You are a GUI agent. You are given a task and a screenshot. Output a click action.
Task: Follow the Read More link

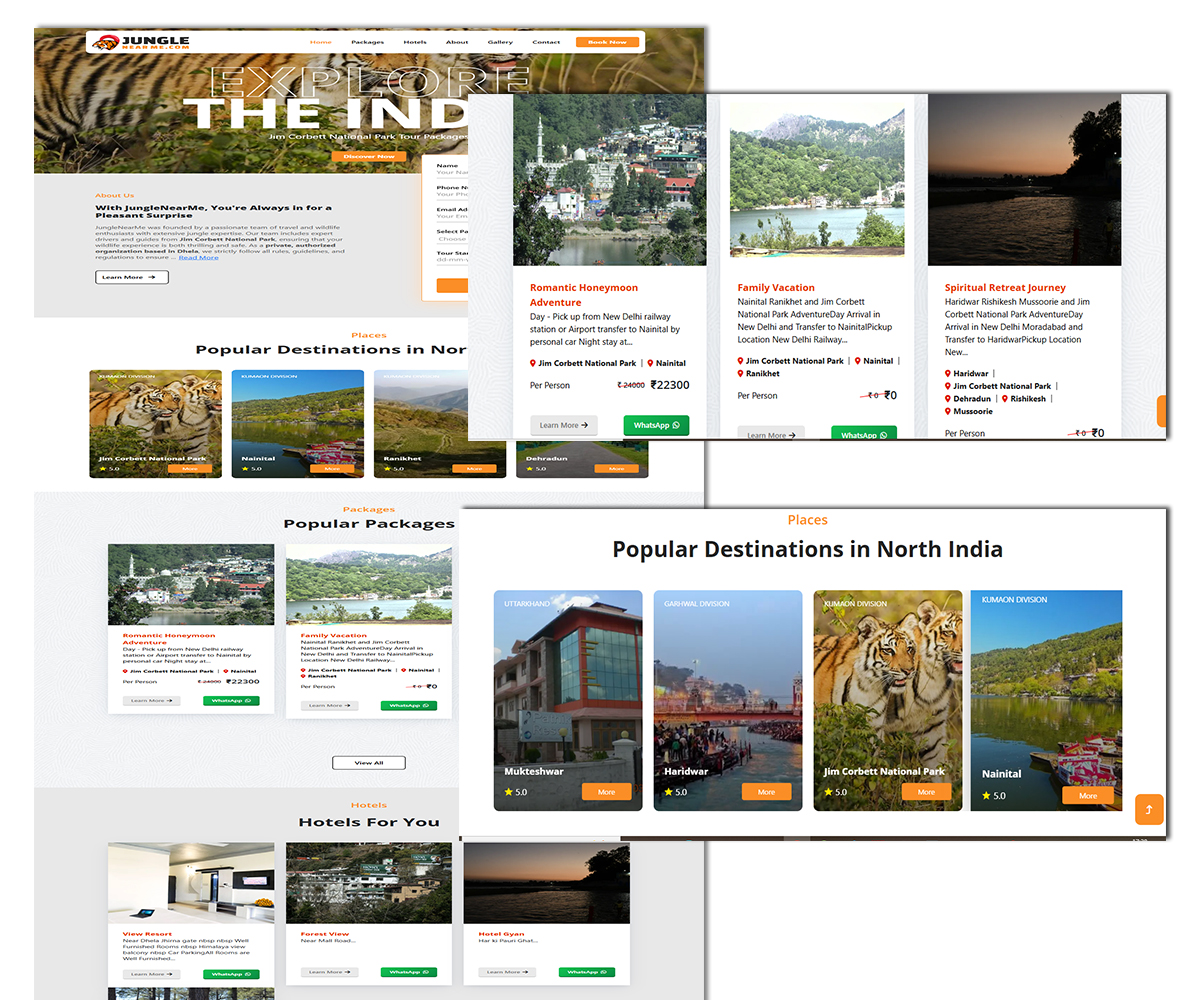tap(198, 258)
